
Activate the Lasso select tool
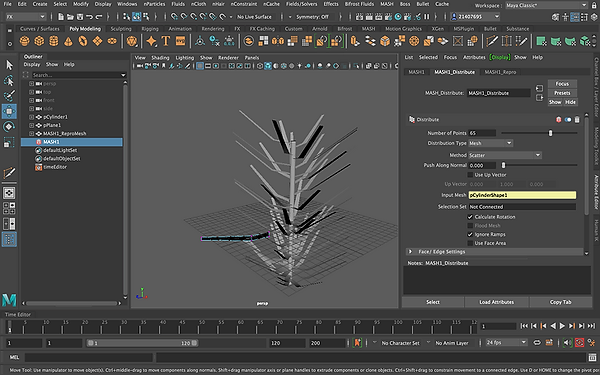[9, 81]
